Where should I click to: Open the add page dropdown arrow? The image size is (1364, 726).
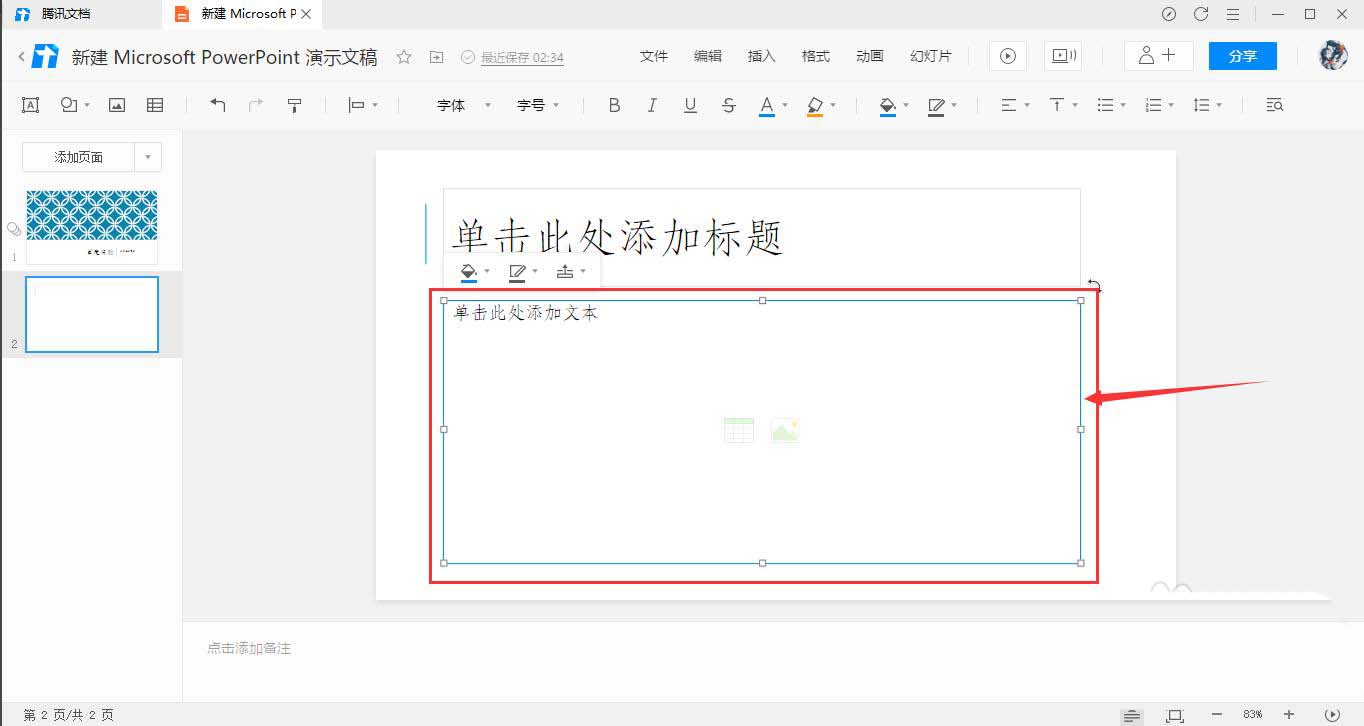pos(148,157)
